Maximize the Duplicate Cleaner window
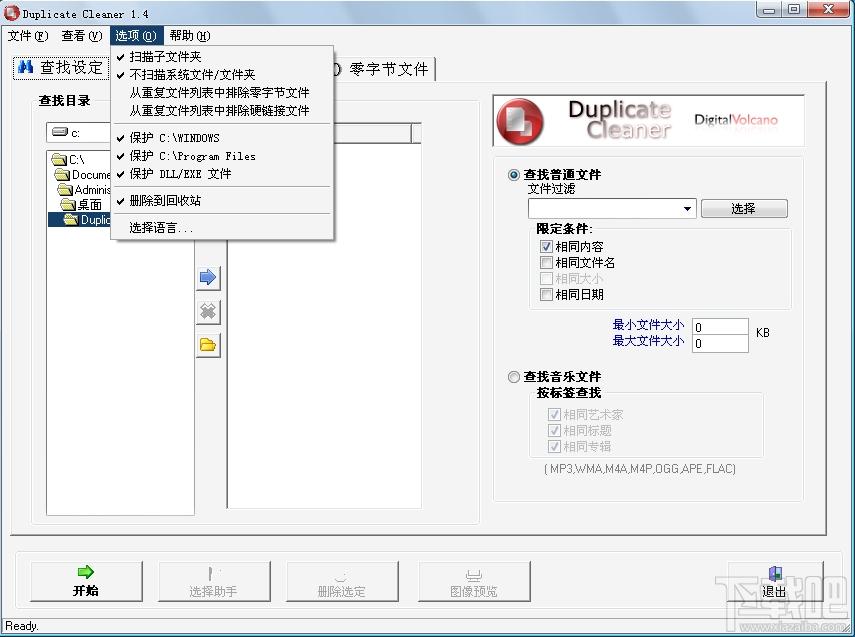Screen dimensions: 855x637 coord(794,9)
